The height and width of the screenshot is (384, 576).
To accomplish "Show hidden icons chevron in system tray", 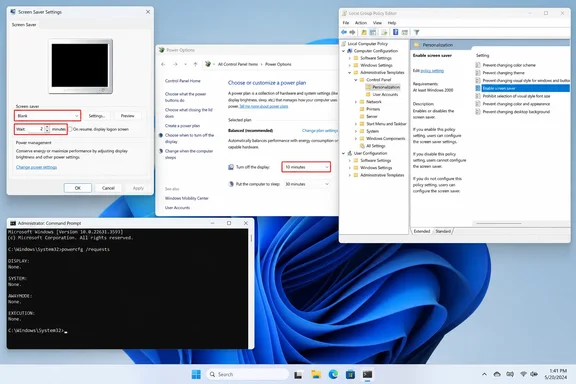I will pos(484,374).
